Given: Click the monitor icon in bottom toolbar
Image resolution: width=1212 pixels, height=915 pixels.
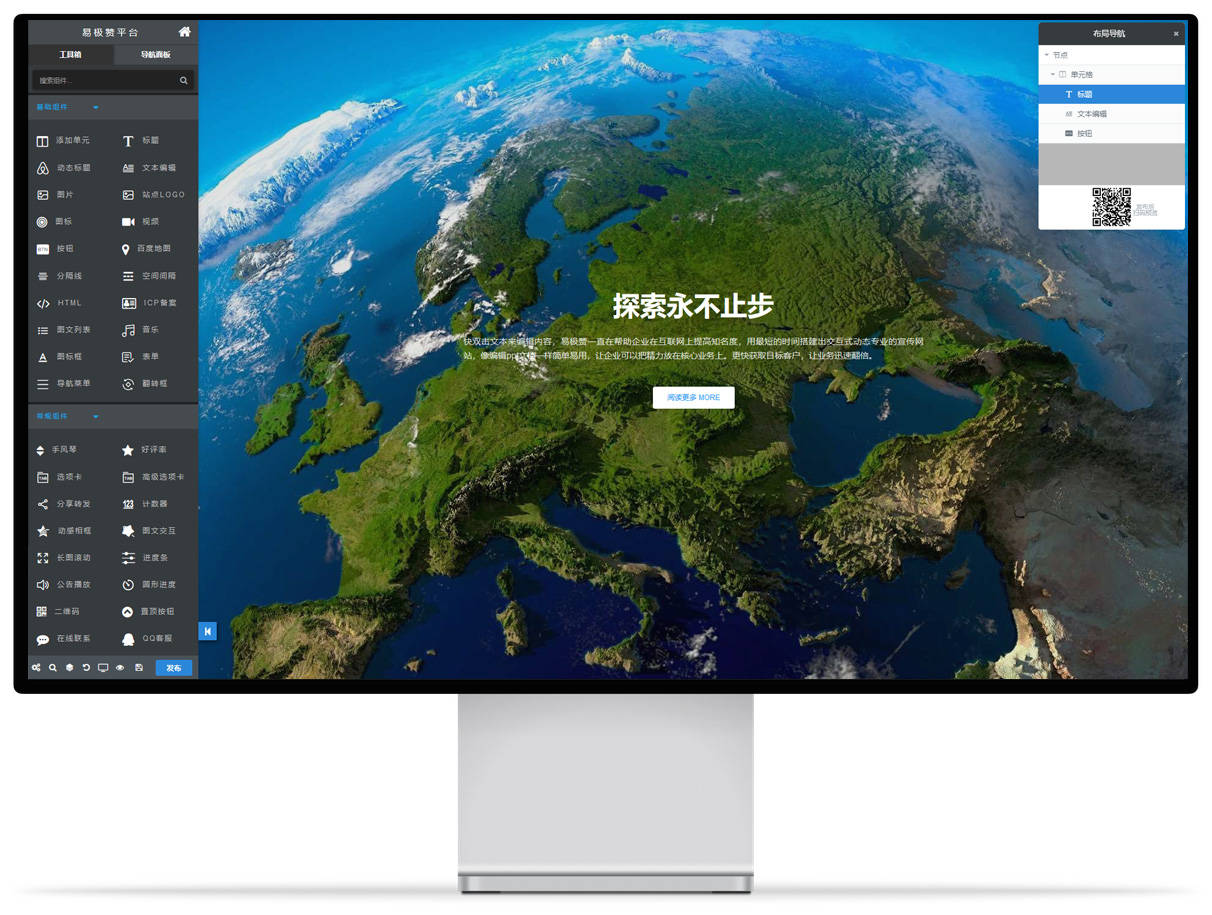Looking at the screenshot, I should [103, 668].
